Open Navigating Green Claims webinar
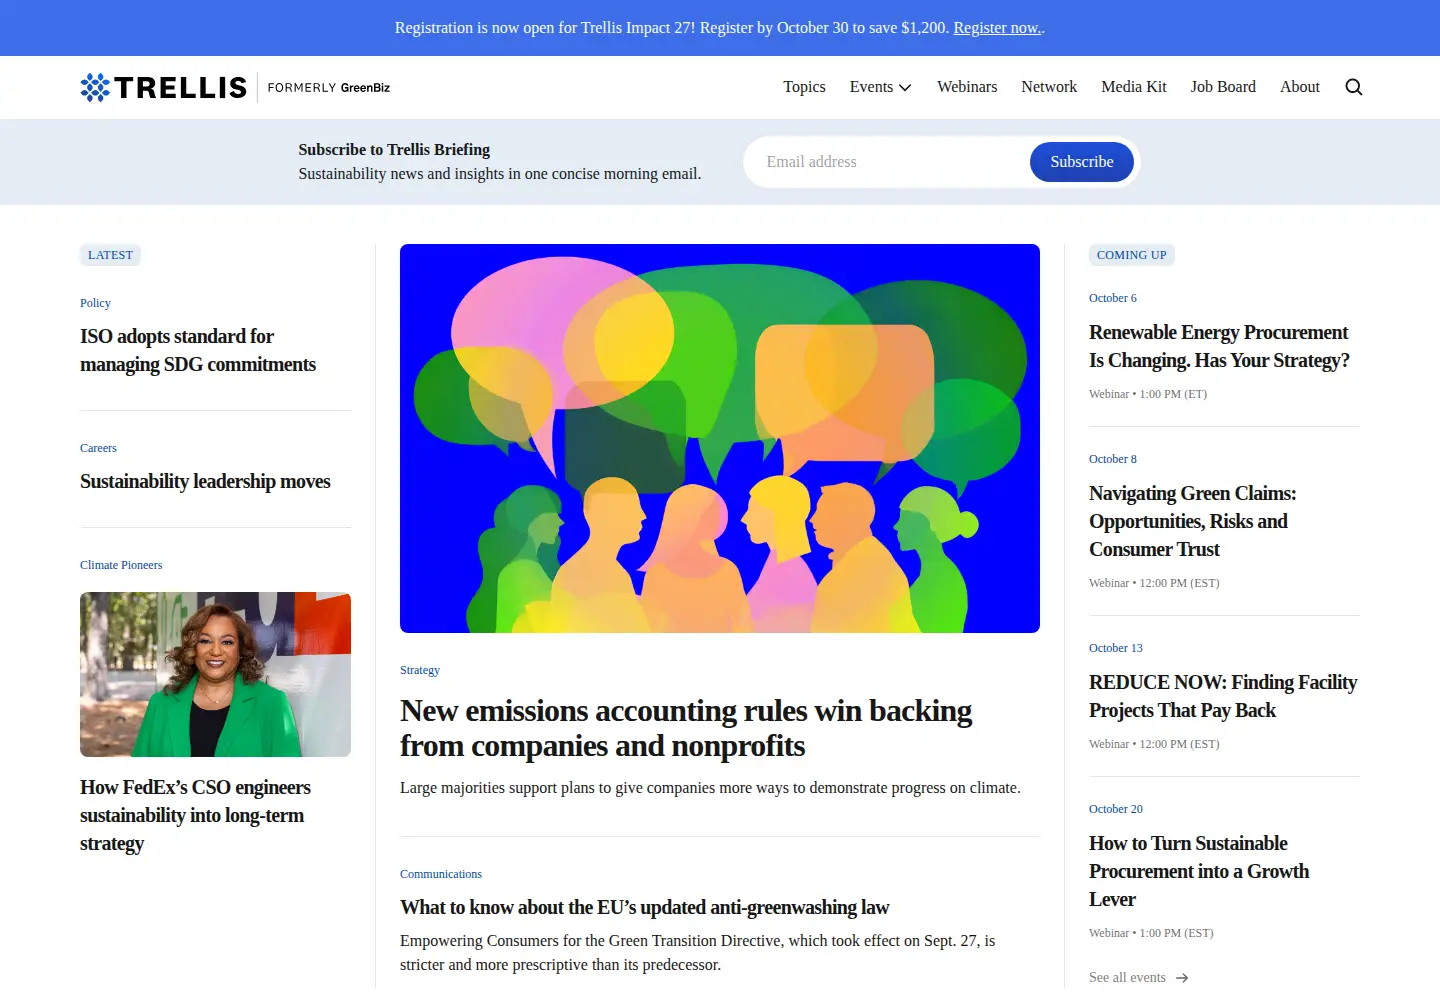Screen dimensions: 1440x1000 [x=1192, y=522]
